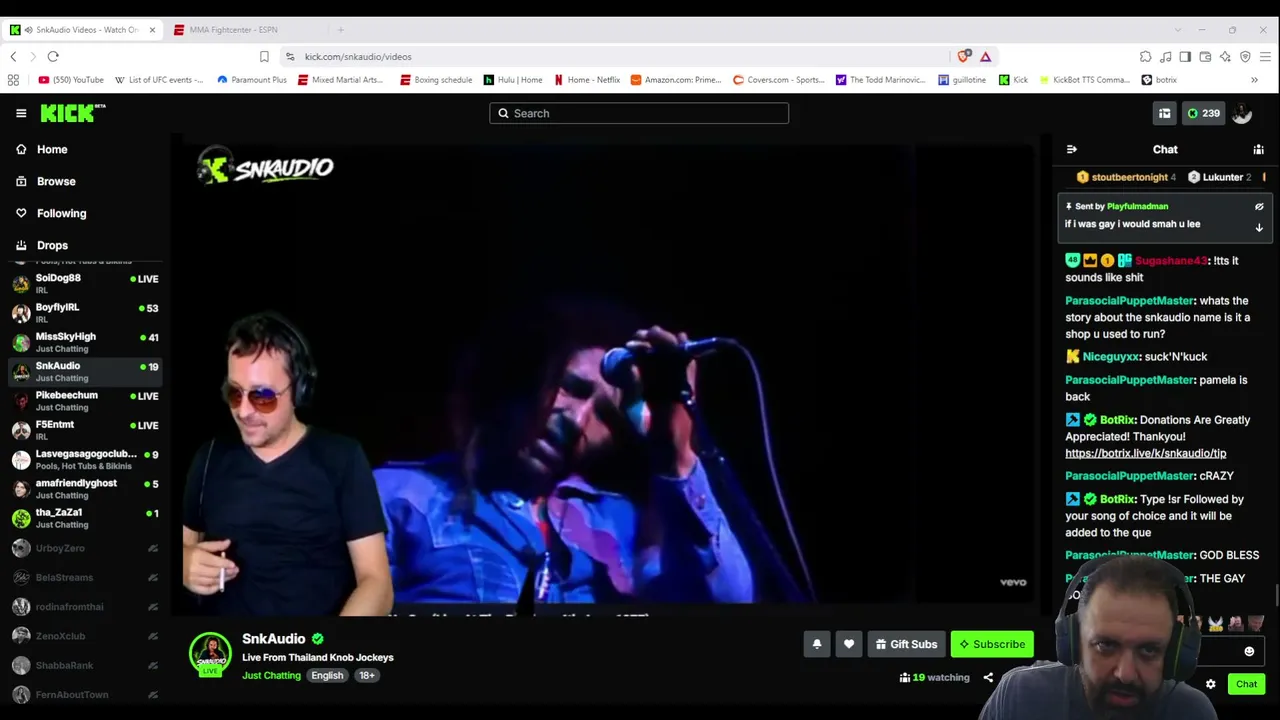The image size is (1280, 720).
Task: Collapse the chat panel using the arrow icon
Action: click(x=1072, y=149)
